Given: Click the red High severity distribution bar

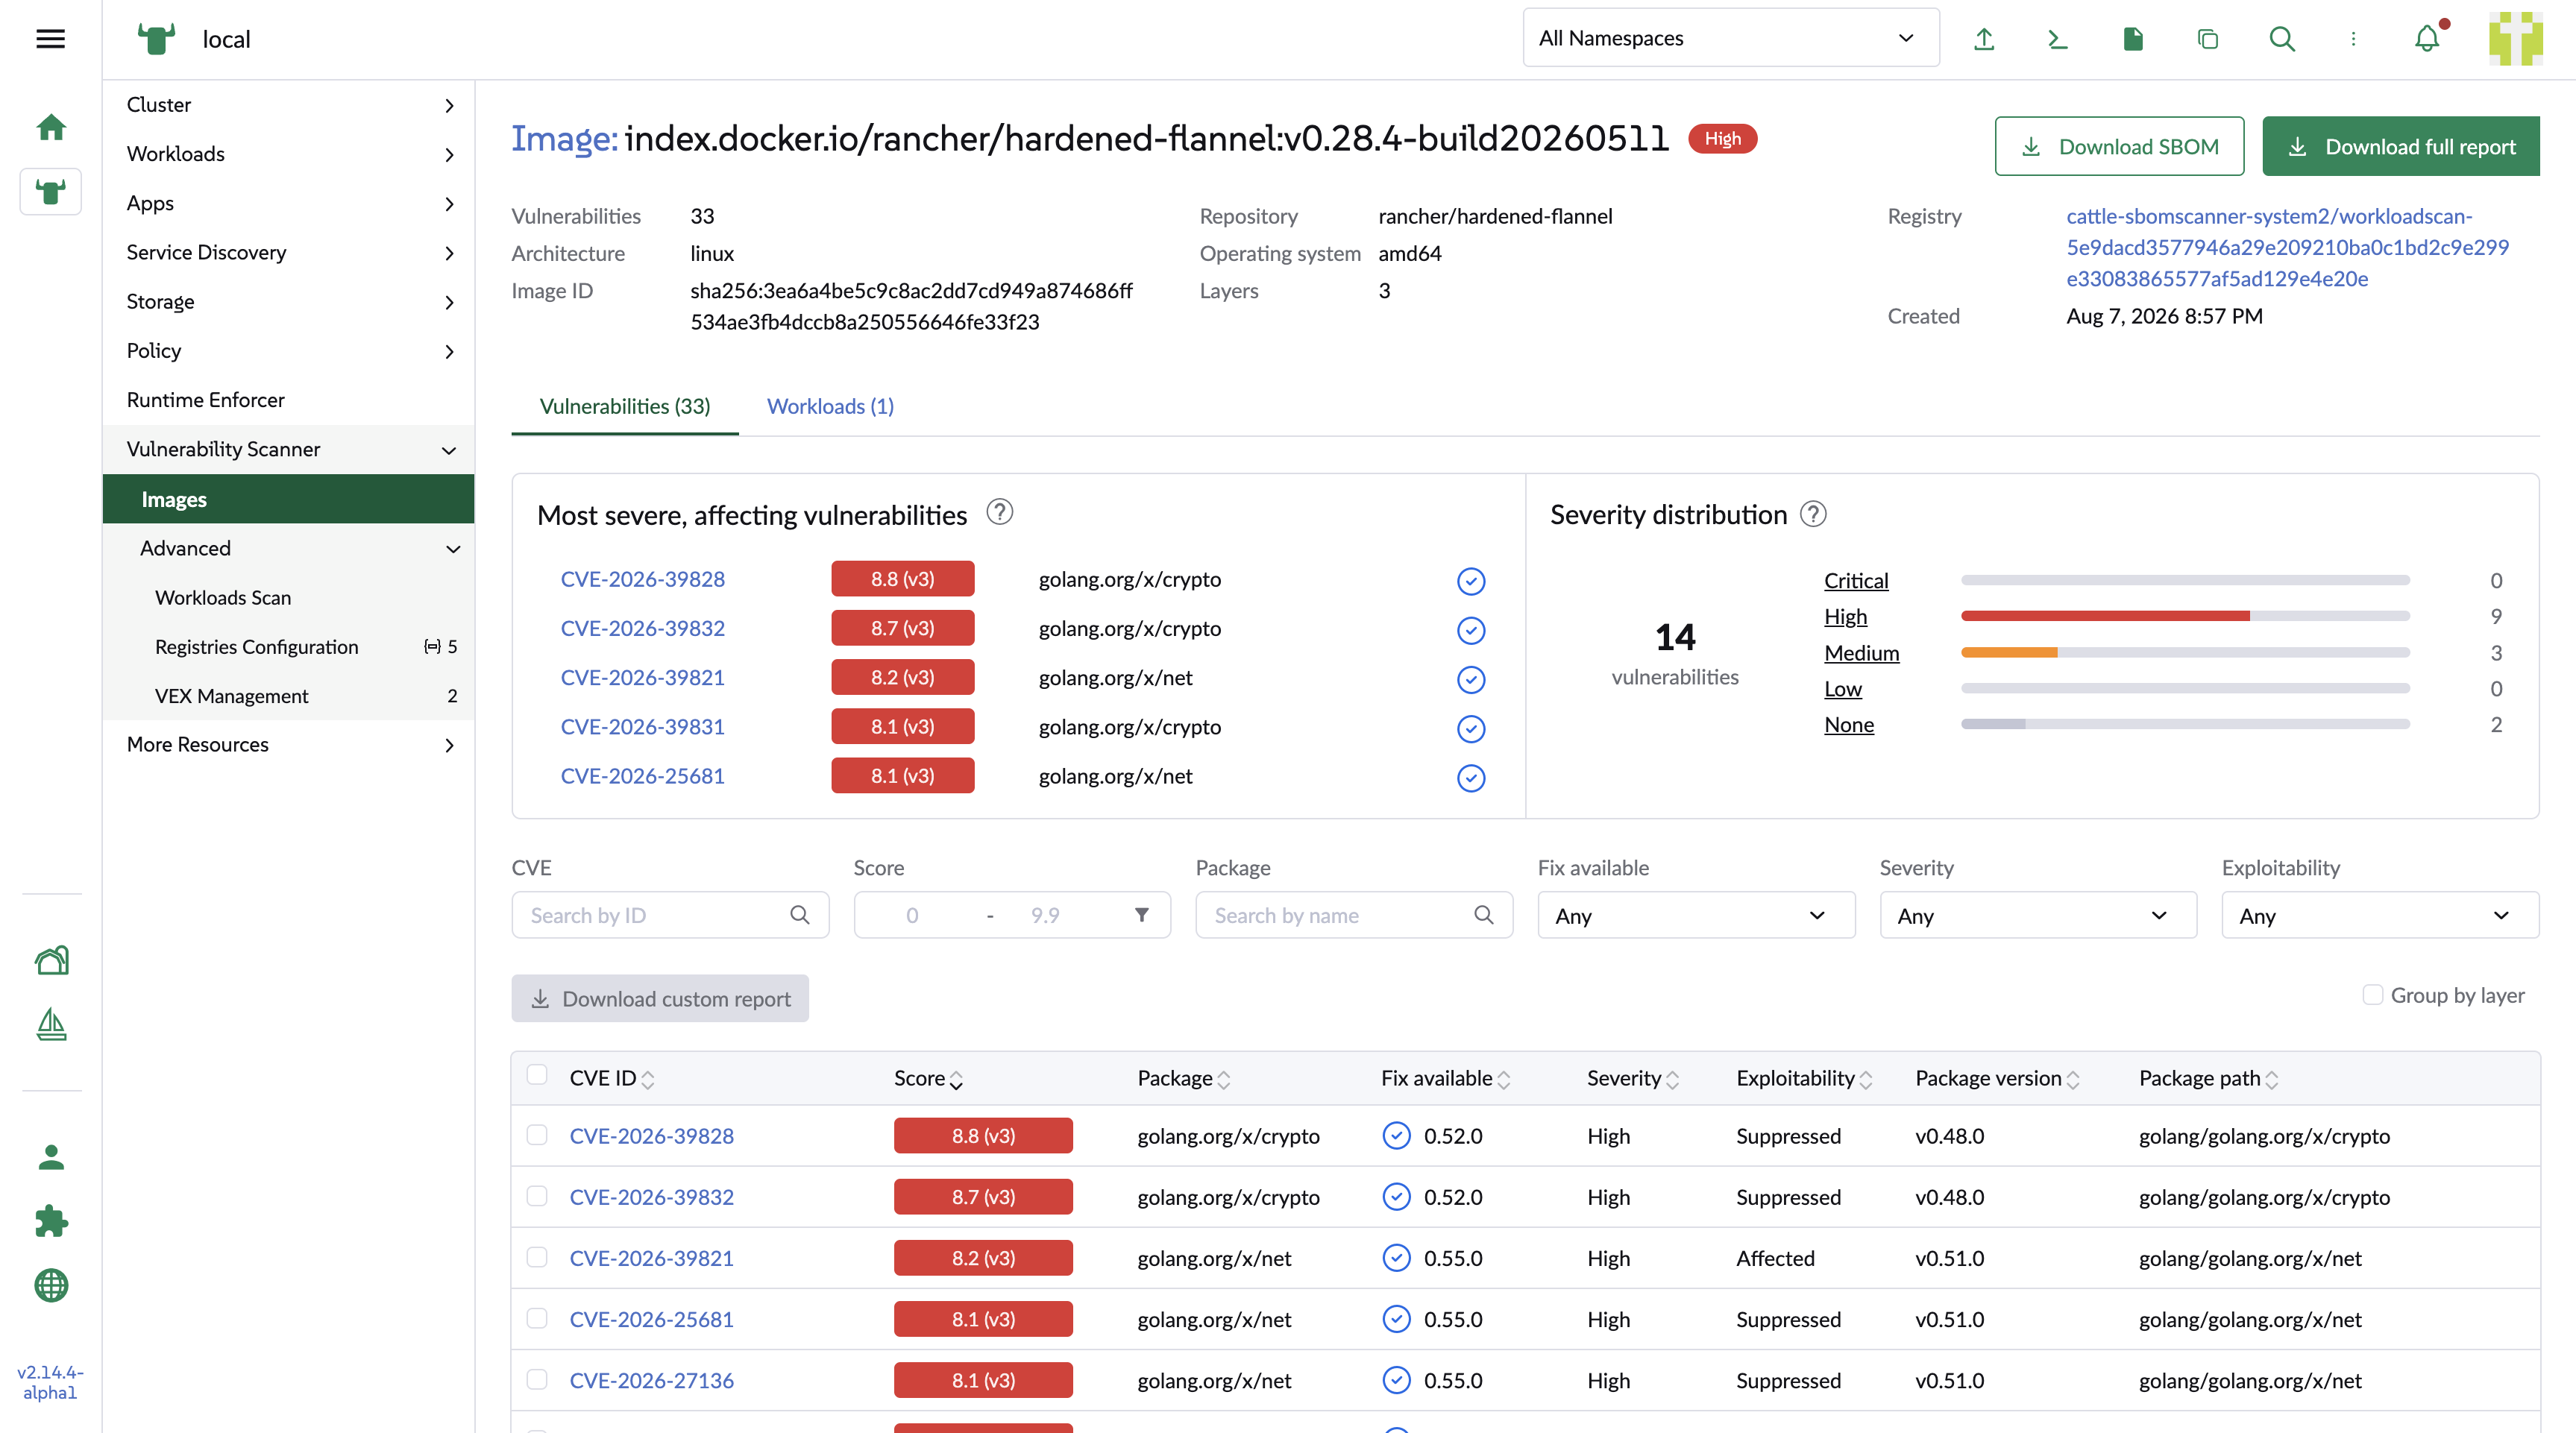Looking at the screenshot, I should click(x=2105, y=616).
